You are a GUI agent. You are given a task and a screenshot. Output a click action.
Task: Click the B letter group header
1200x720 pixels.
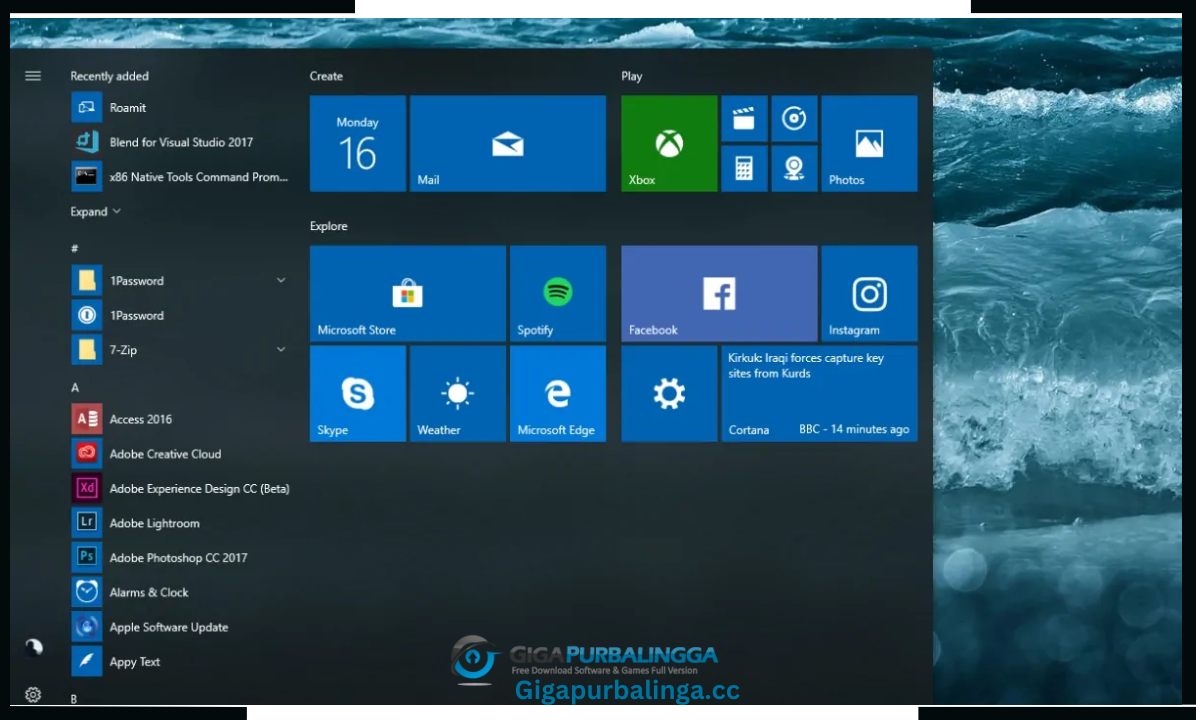pos(74,699)
